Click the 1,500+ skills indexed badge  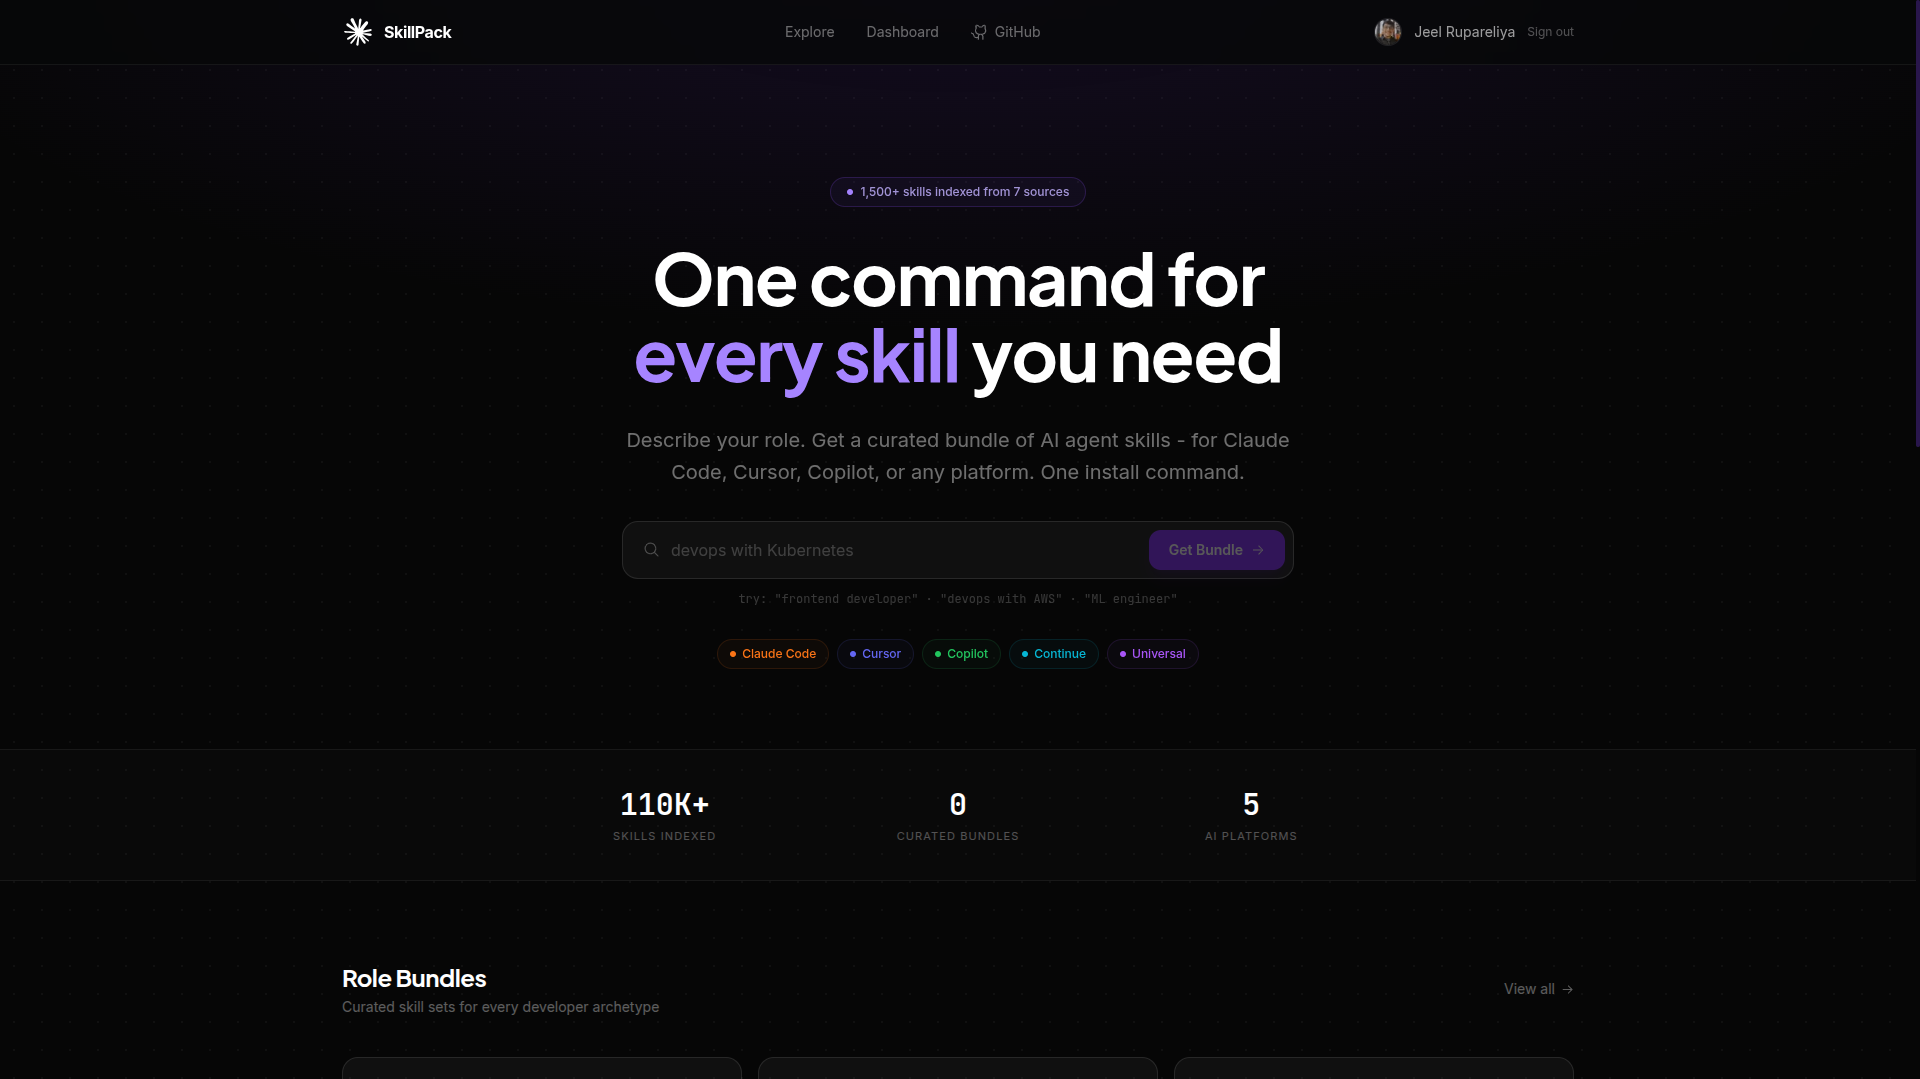(x=958, y=192)
